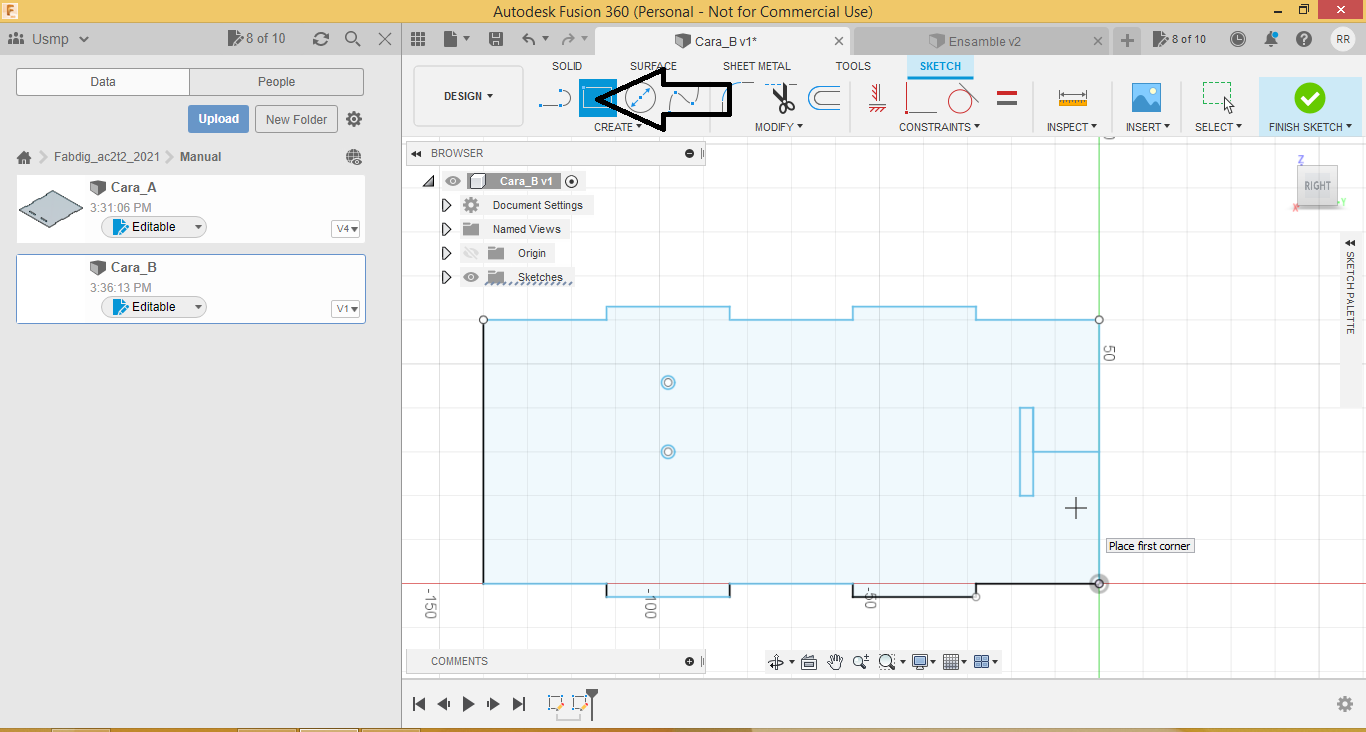Screen dimensions: 1366x732
Task: Open timeline settings gear
Action: pos(1345,704)
